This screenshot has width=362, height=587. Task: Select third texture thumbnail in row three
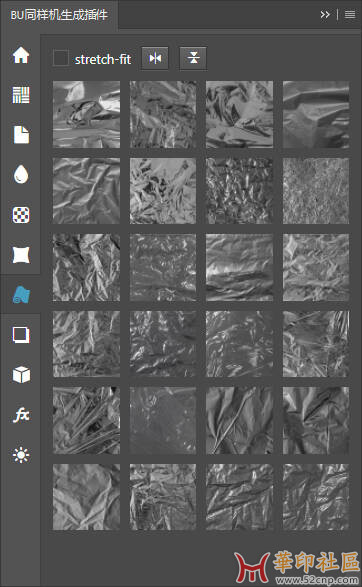coord(240,268)
